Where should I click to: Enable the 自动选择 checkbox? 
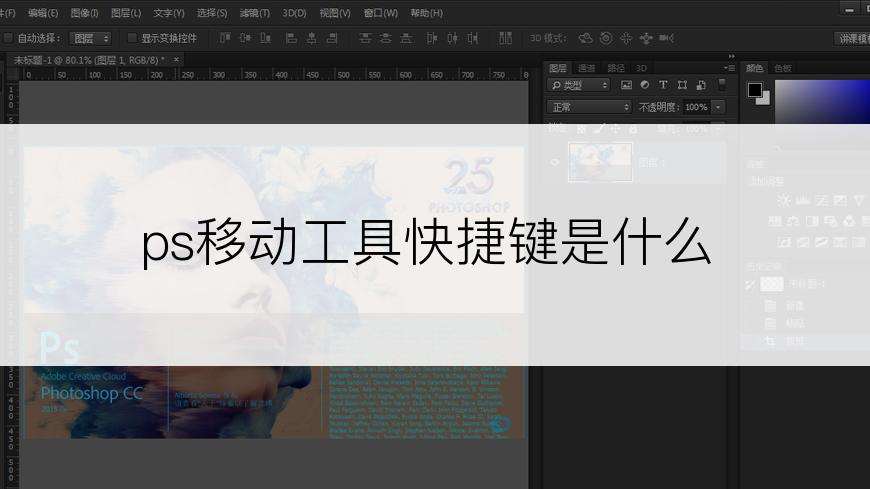(x=9, y=38)
